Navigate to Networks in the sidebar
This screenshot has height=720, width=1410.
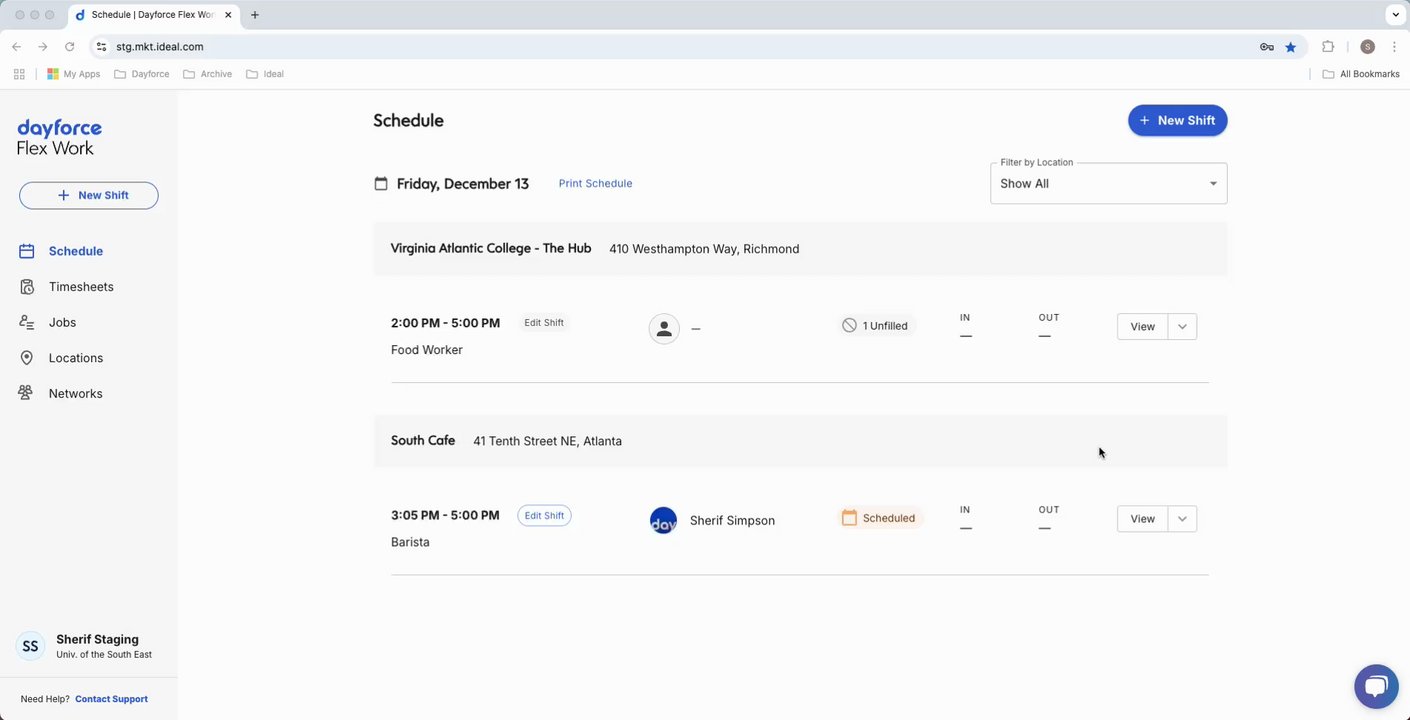pos(75,394)
